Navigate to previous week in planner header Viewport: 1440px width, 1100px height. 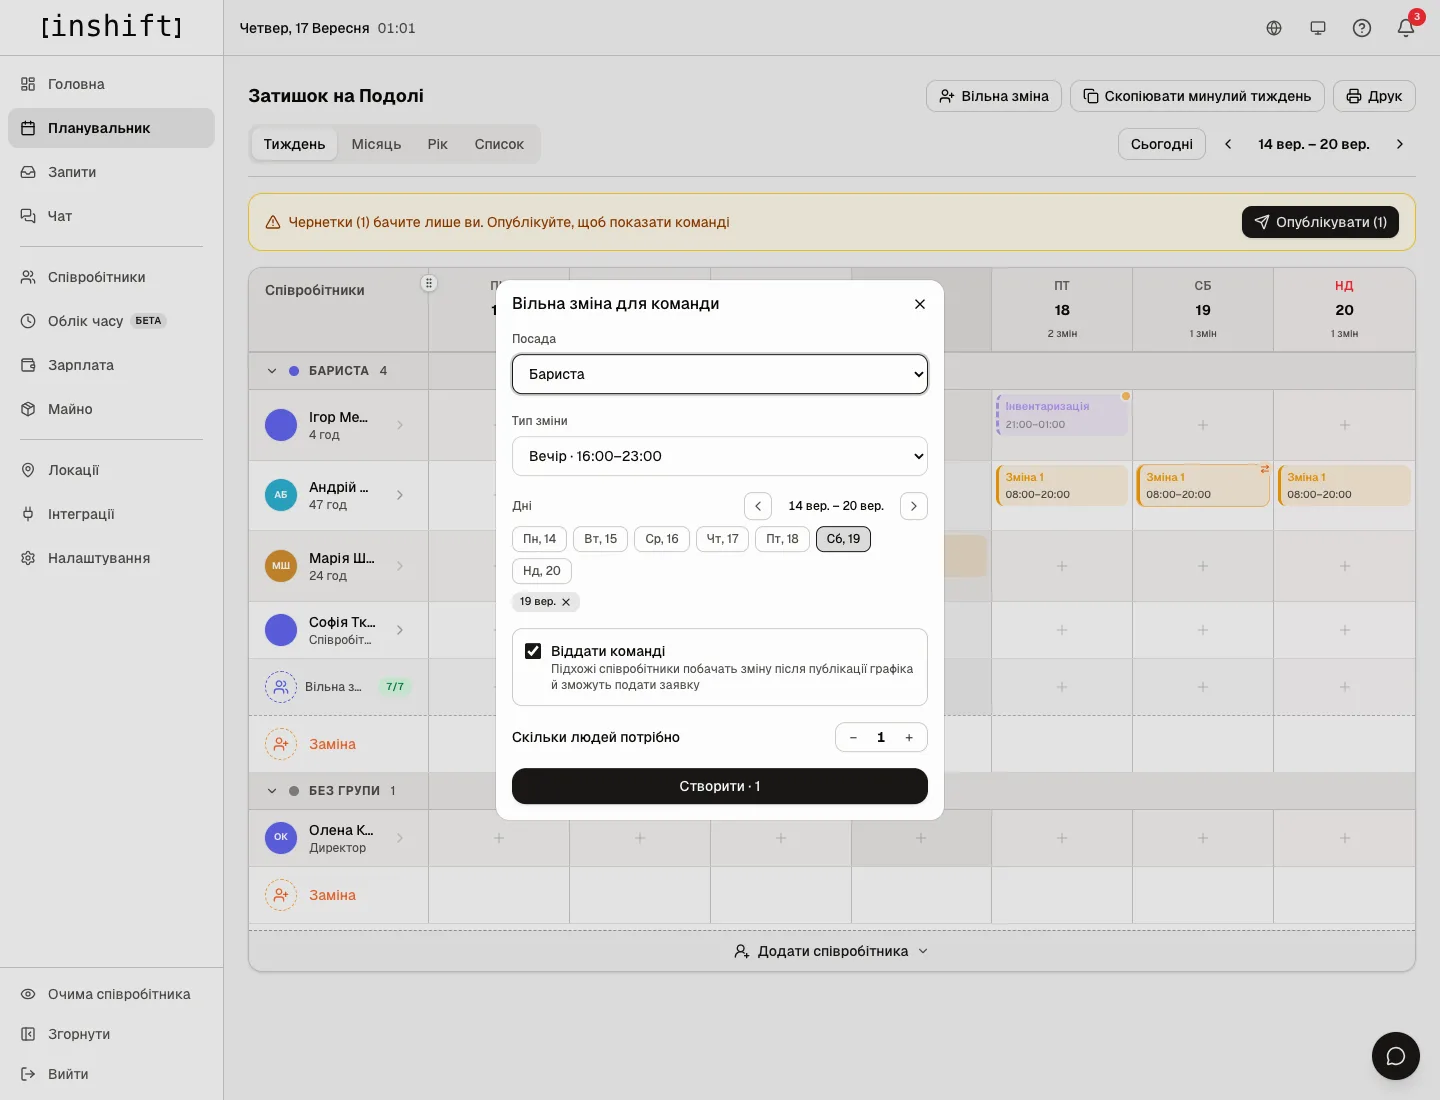(x=1228, y=144)
